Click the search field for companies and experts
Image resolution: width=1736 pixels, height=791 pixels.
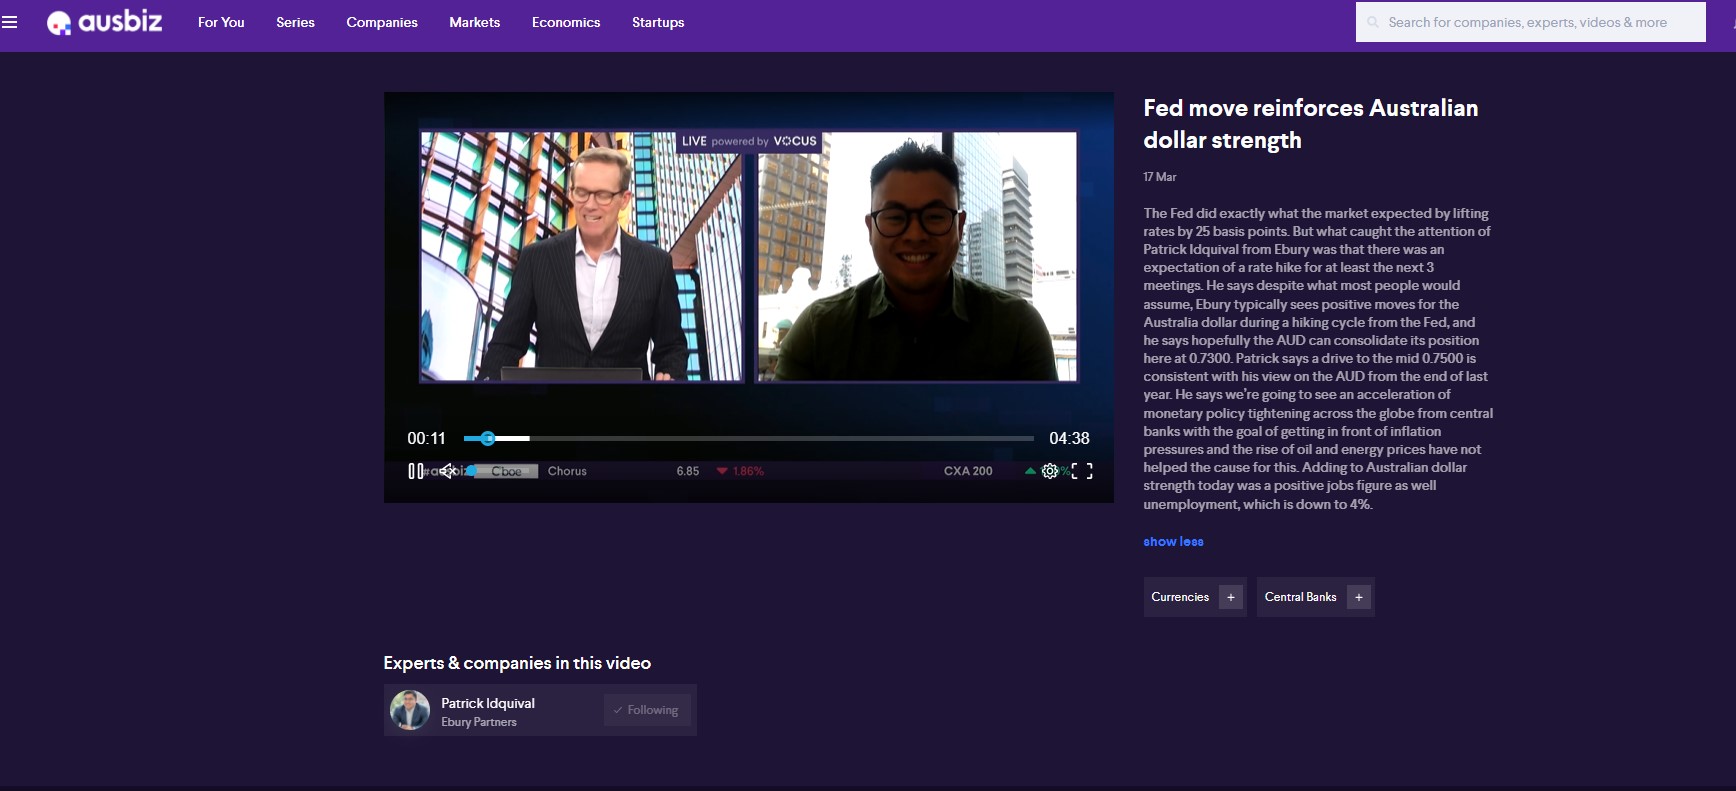(1530, 22)
